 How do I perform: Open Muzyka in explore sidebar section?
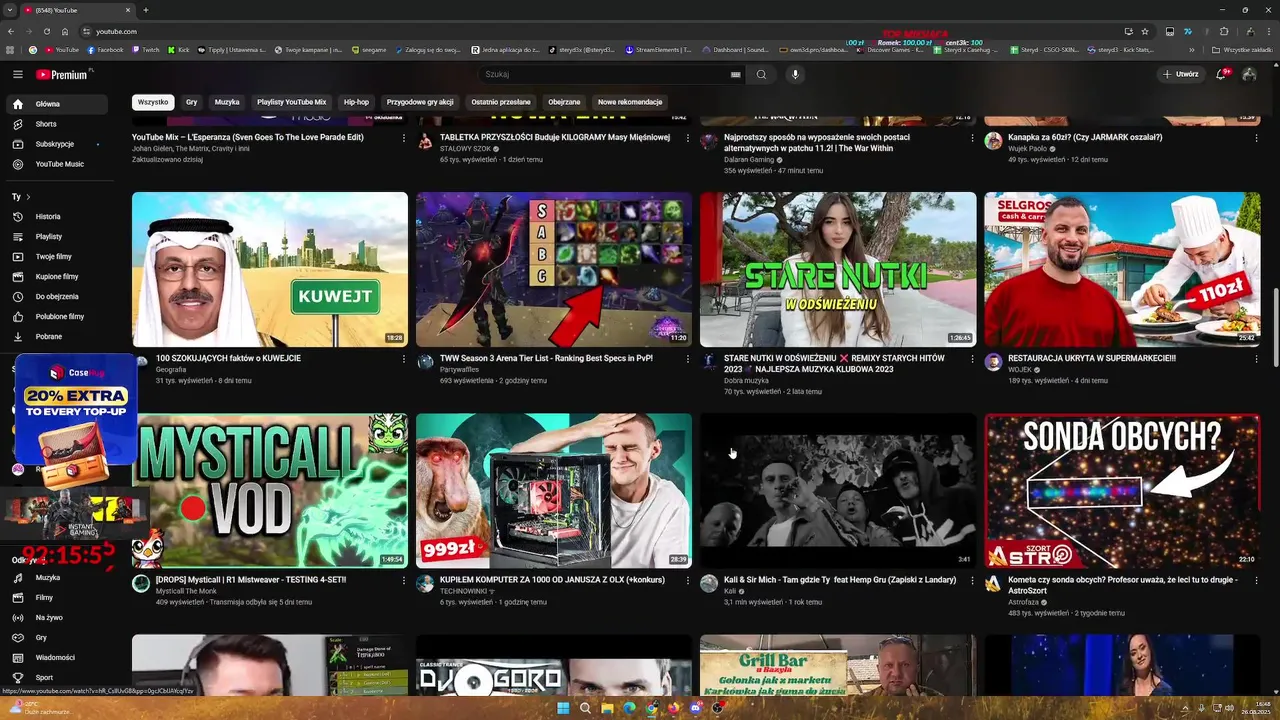(x=56, y=577)
